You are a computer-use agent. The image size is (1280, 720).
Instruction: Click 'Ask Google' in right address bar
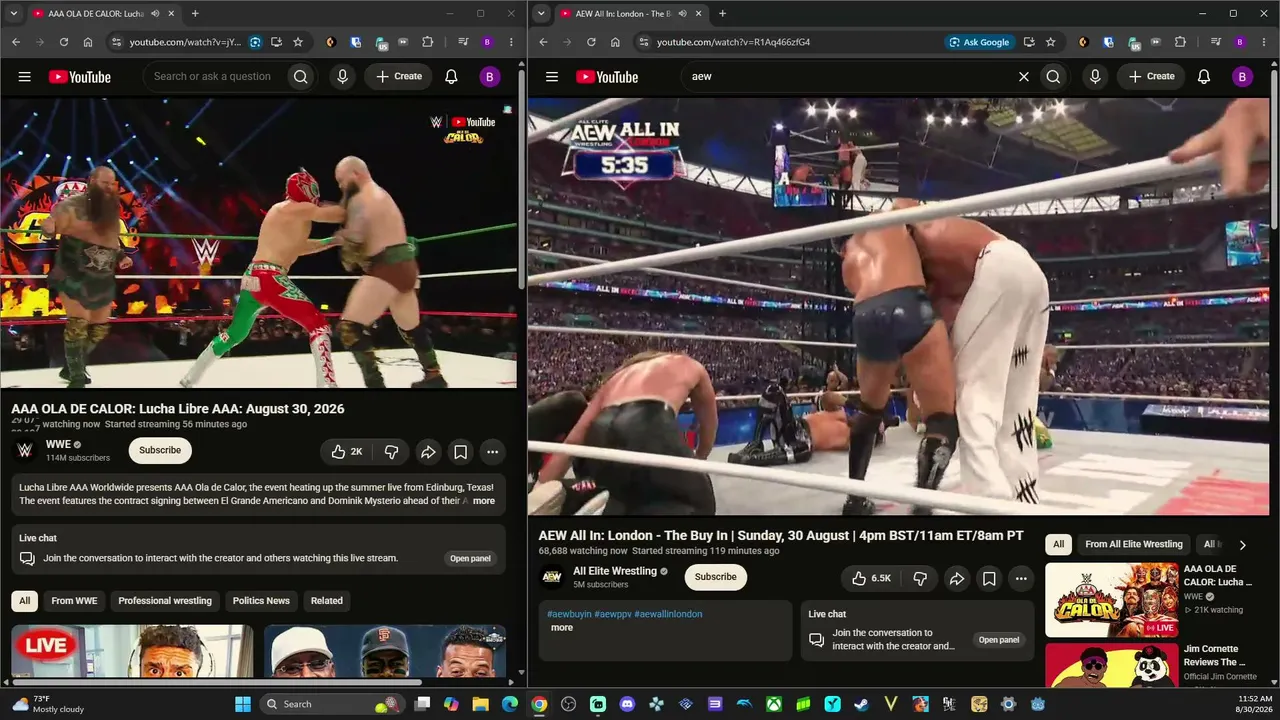point(980,42)
